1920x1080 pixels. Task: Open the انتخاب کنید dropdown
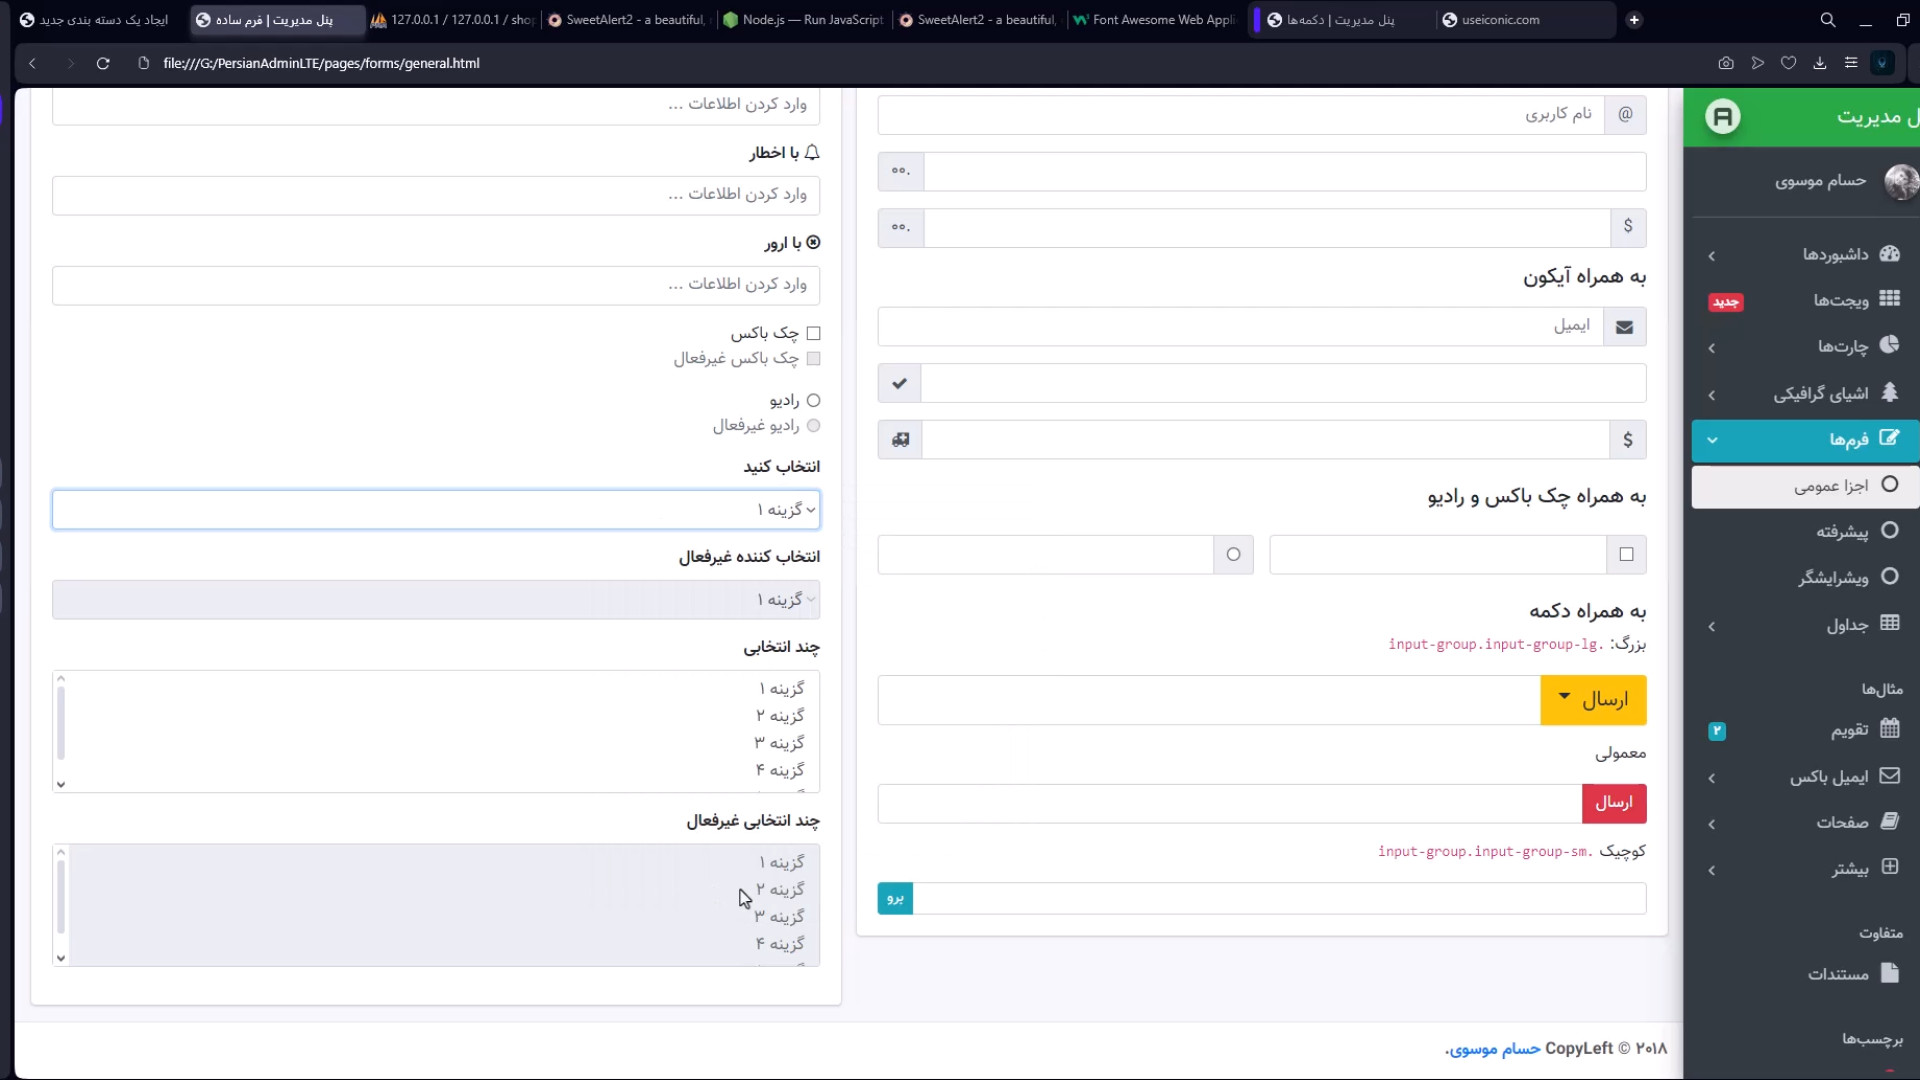[436, 510]
